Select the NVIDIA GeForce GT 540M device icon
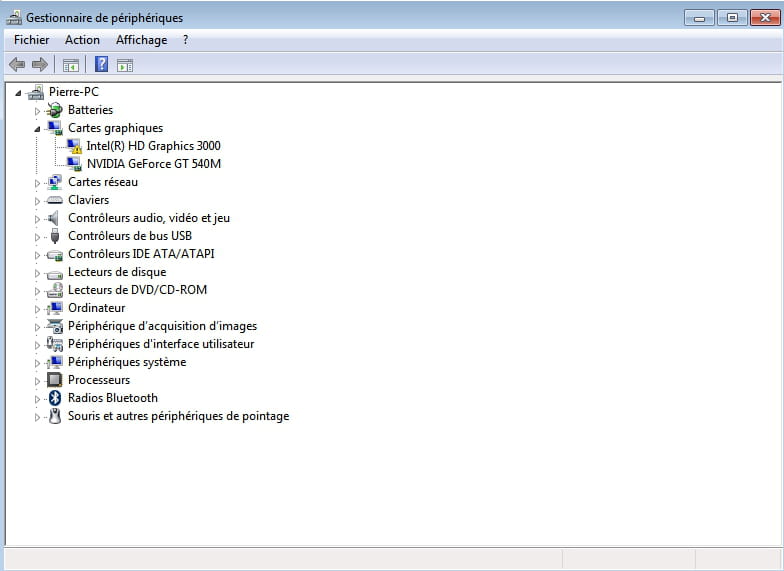 click(x=74, y=164)
